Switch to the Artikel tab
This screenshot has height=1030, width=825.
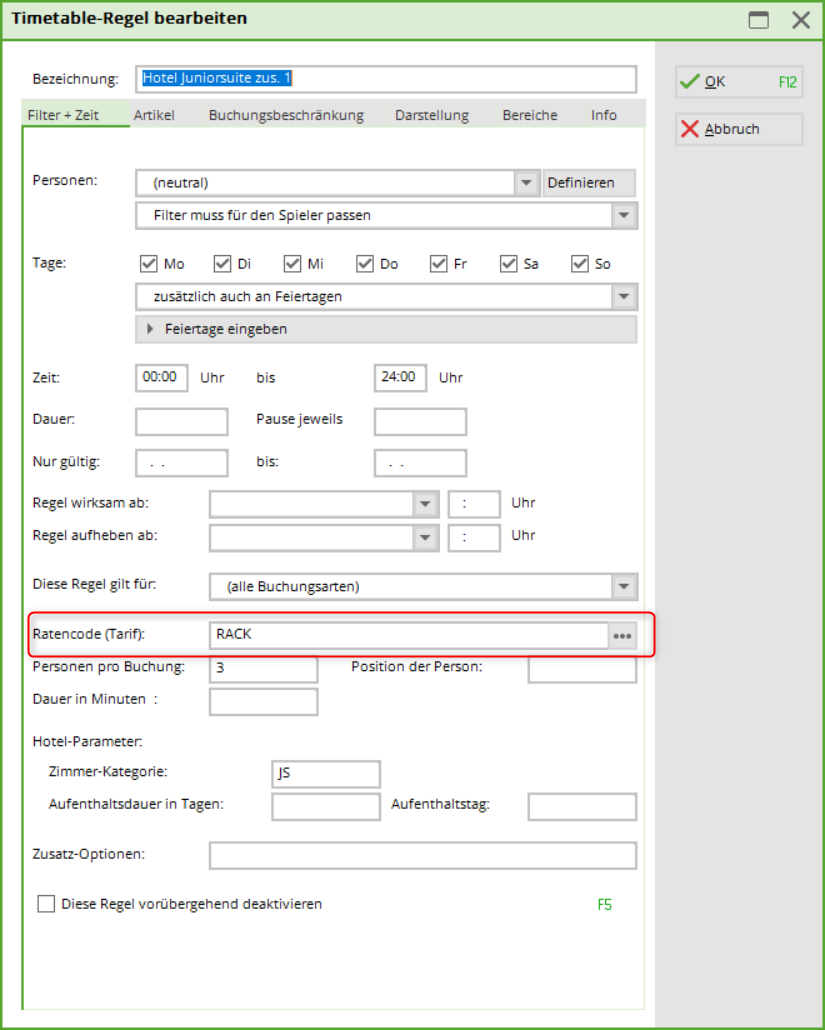point(154,115)
